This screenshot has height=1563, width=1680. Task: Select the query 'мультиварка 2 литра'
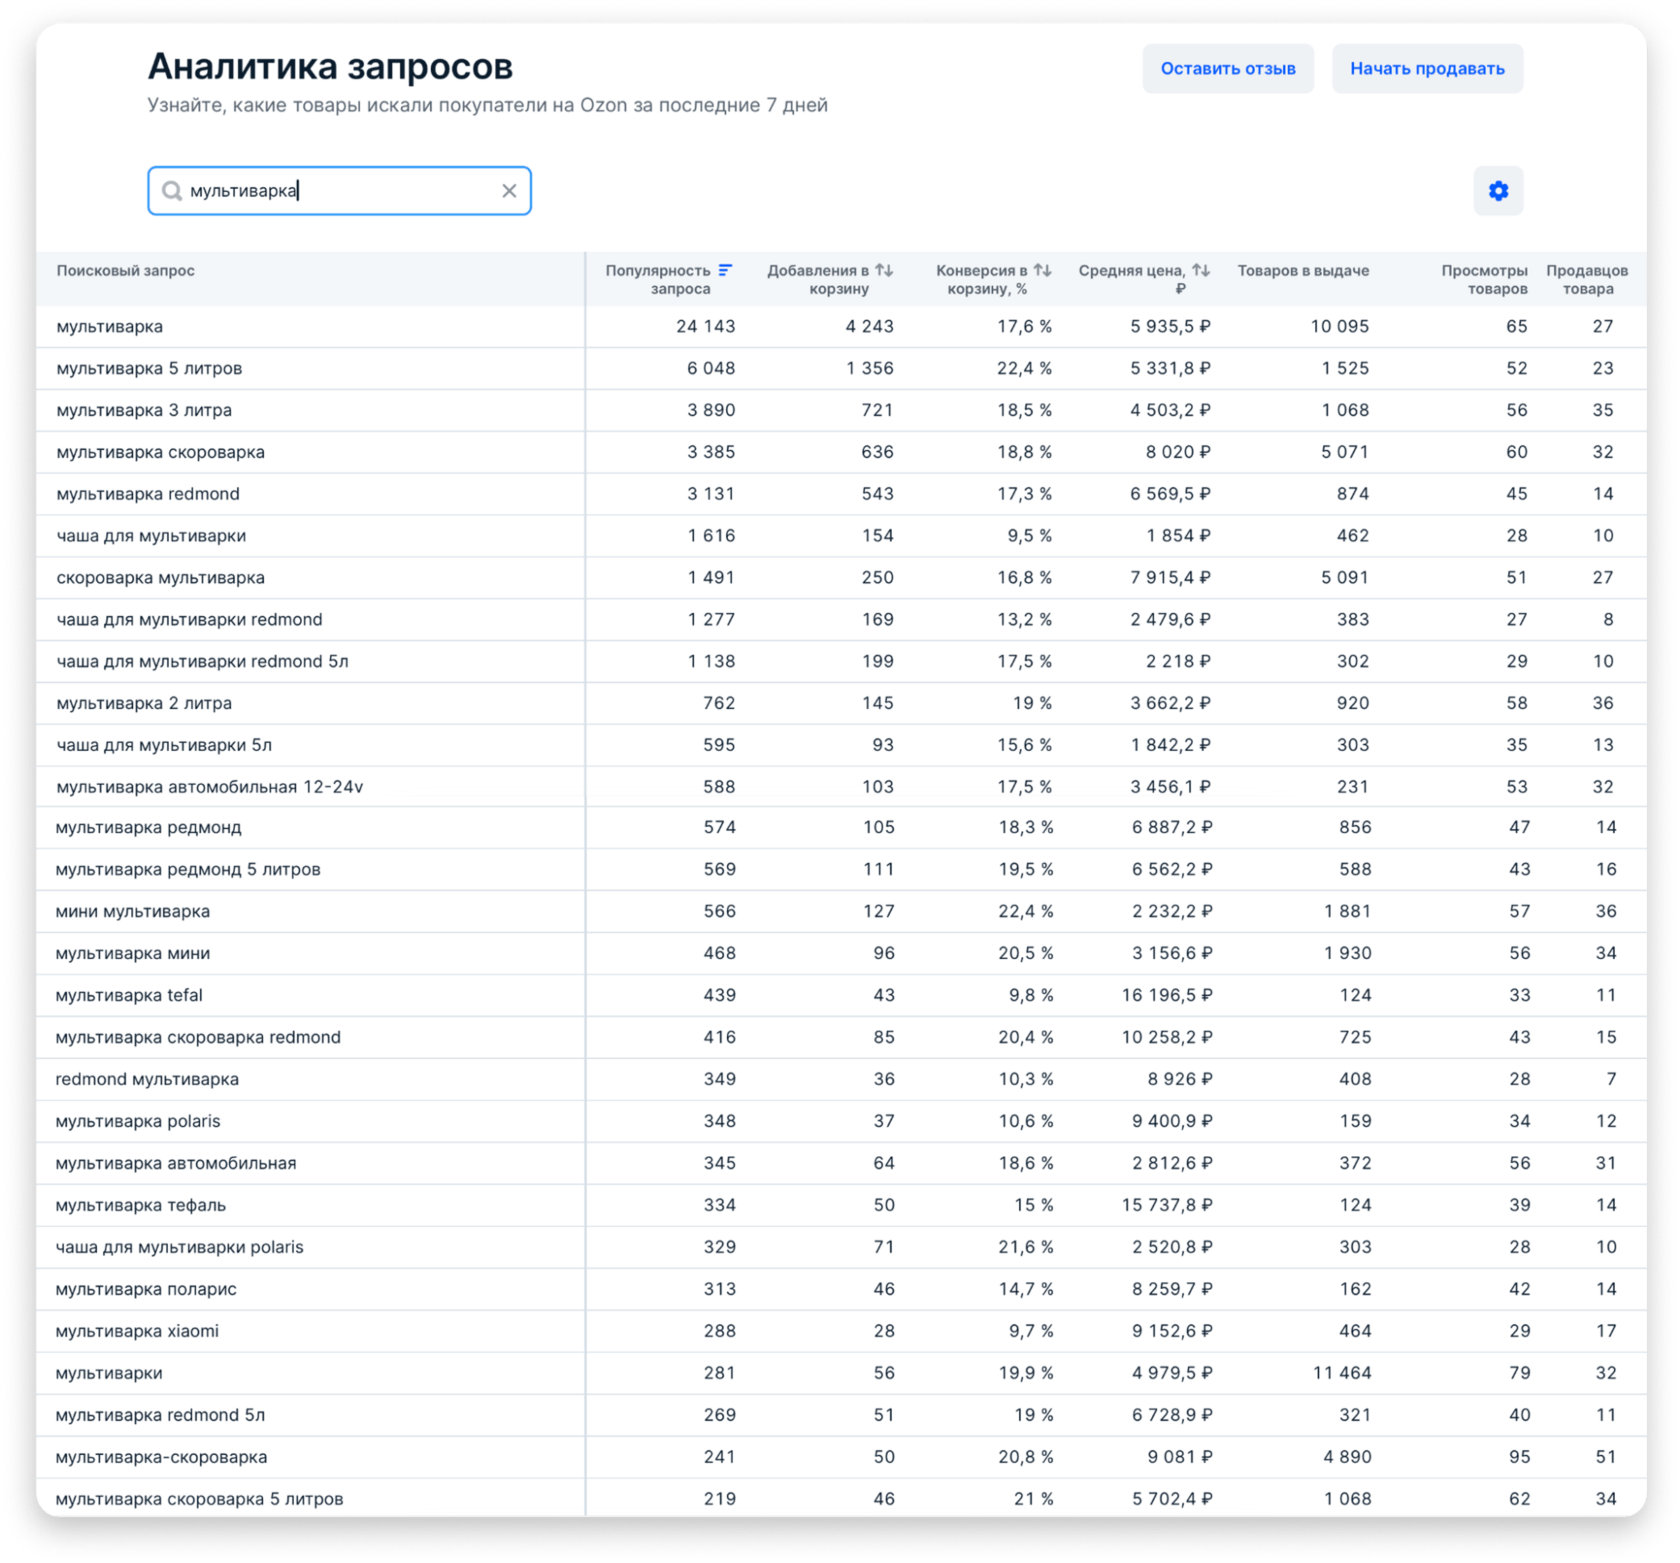(x=144, y=703)
